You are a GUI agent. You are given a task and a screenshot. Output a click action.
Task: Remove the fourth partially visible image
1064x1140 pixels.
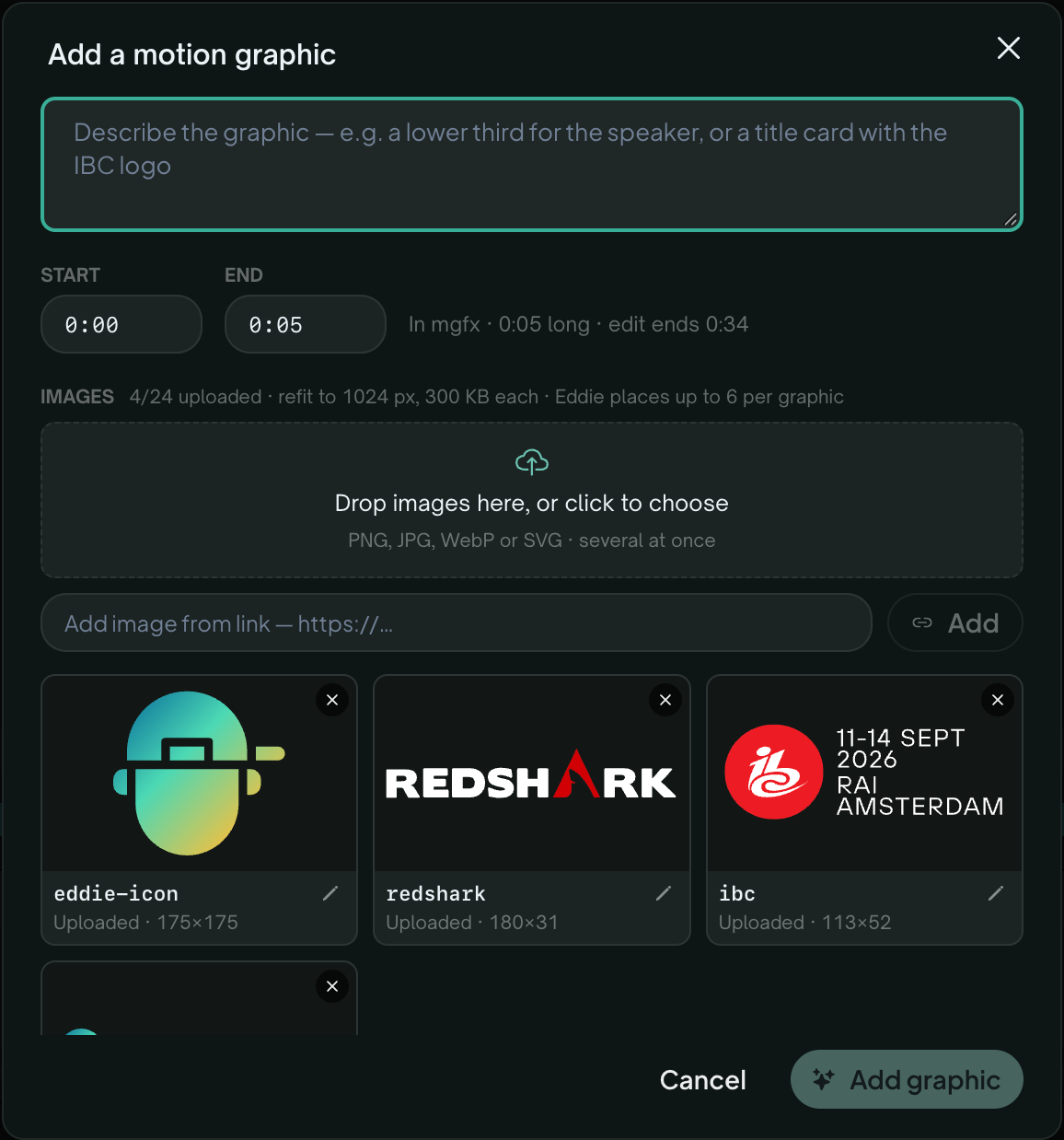[332, 987]
